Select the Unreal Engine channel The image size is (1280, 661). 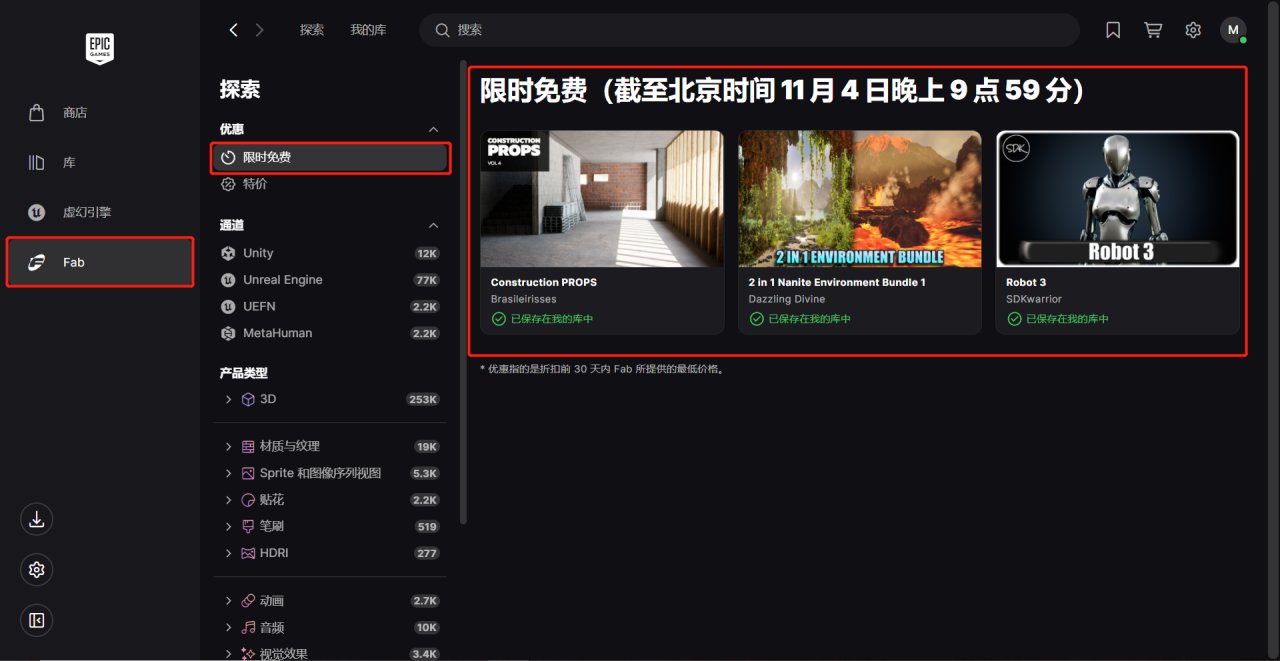331,280
